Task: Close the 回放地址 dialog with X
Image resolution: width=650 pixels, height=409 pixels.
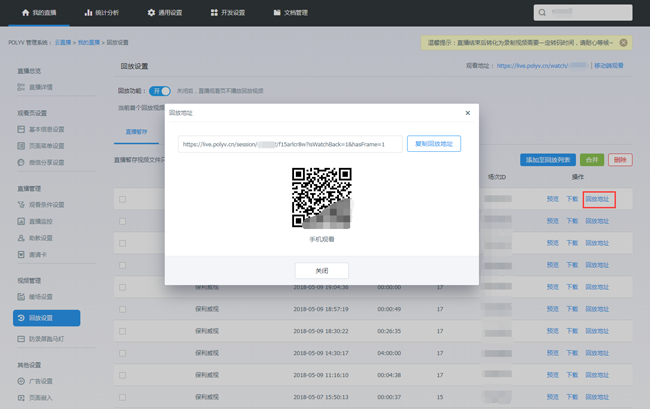Action: 468,114
